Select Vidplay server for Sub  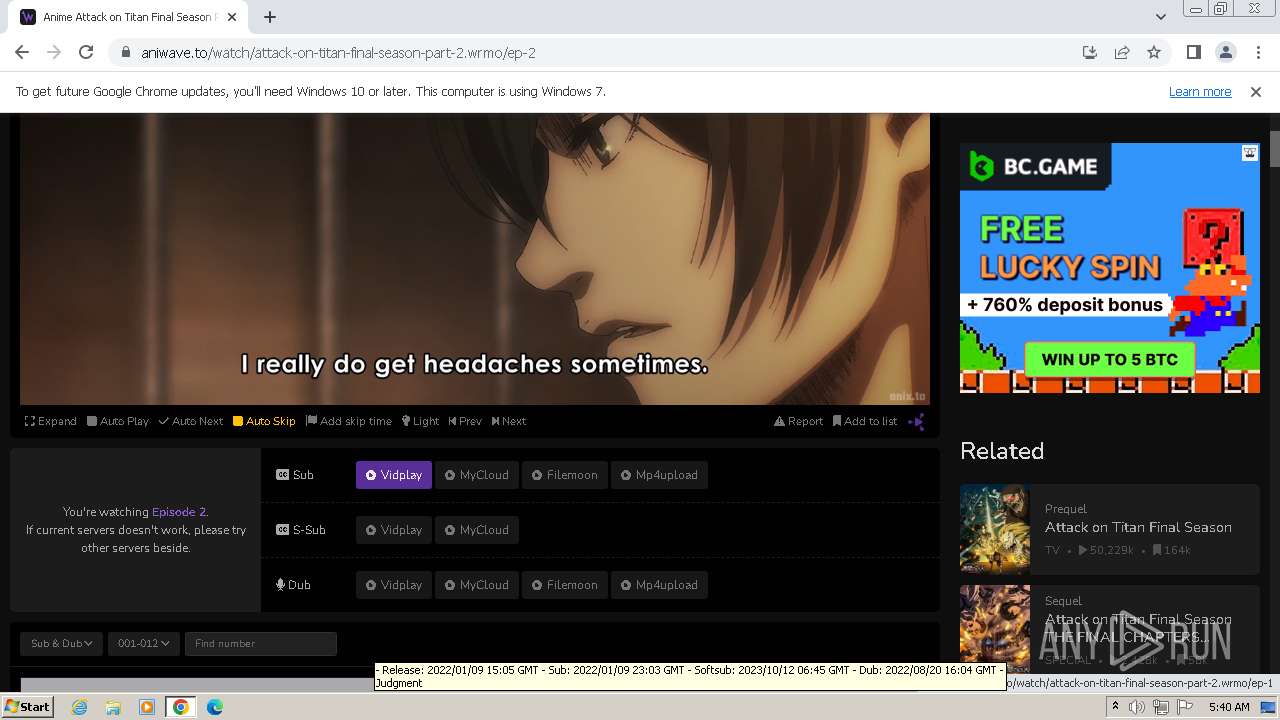394,475
